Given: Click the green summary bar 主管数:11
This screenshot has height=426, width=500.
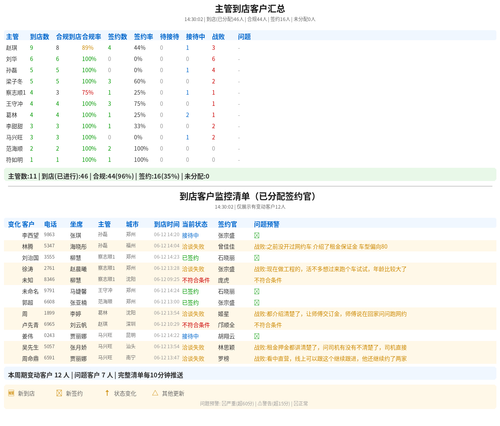Looking at the screenshot, I should (250, 176).
